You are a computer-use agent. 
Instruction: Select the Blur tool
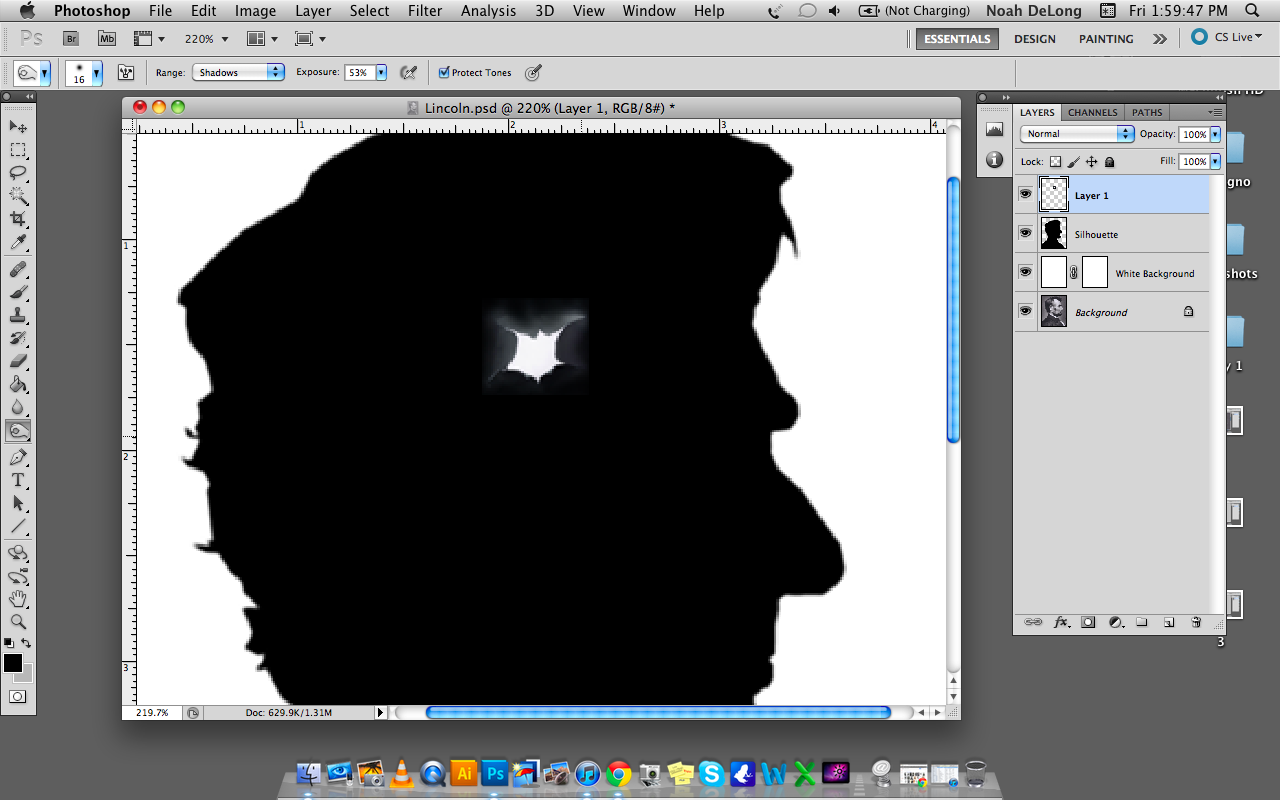(x=18, y=408)
